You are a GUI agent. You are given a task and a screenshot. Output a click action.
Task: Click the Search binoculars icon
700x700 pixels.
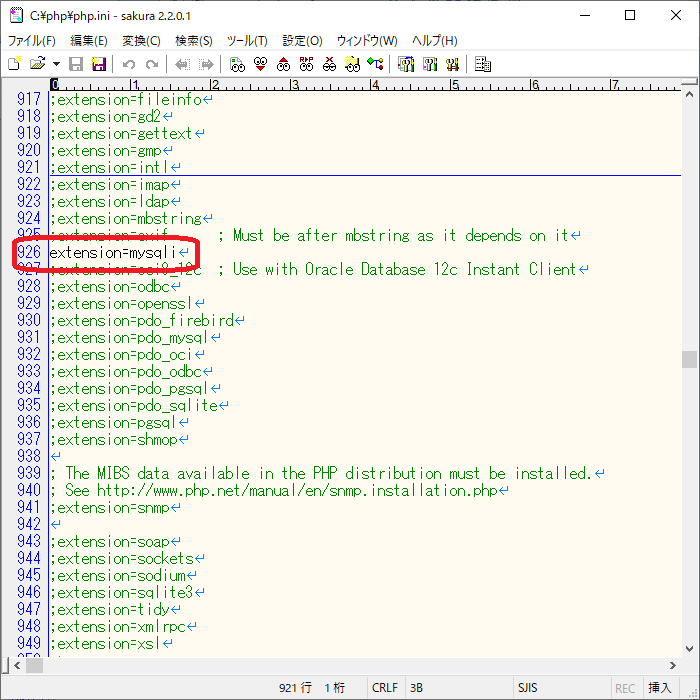click(x=237, y=64)
